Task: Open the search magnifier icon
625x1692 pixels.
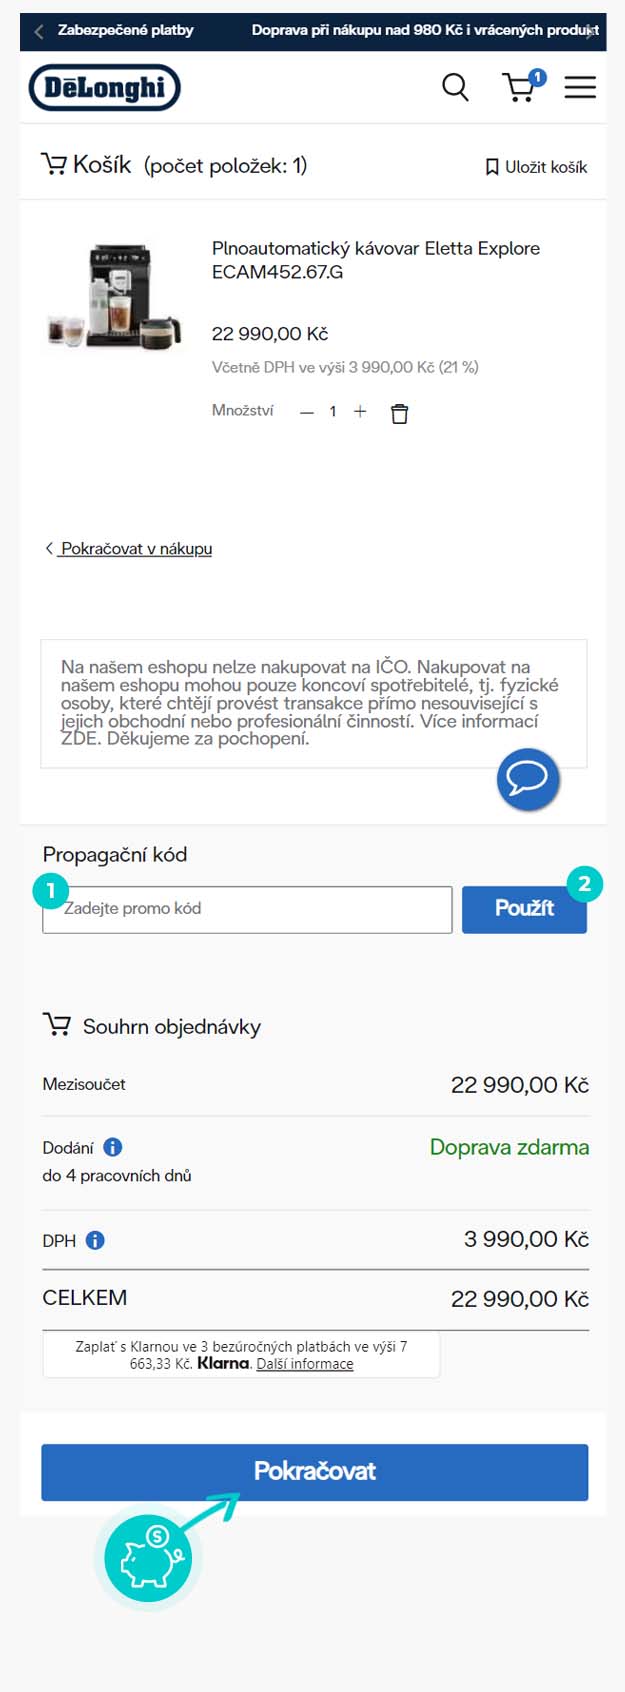Action: coord(455,87)
